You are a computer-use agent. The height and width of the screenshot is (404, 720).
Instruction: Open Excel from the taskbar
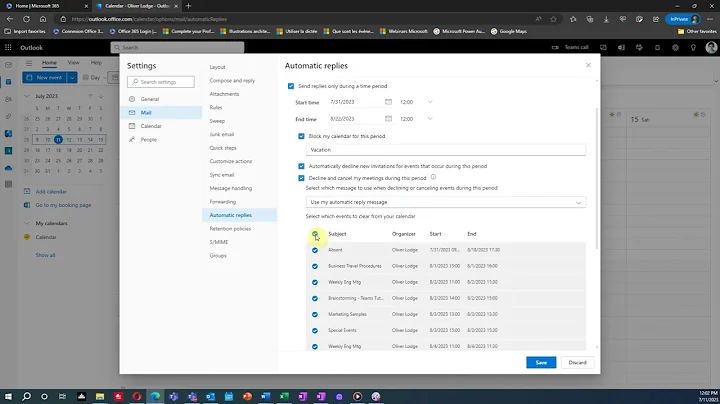[284, 396]
